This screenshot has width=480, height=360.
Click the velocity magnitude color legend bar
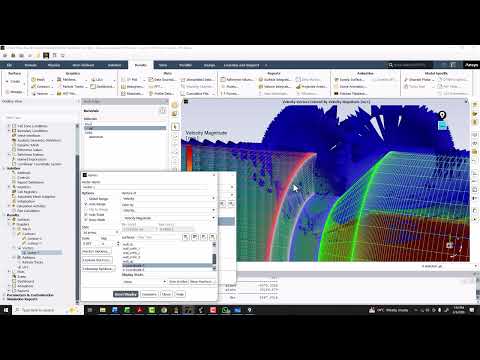[189, 158]
